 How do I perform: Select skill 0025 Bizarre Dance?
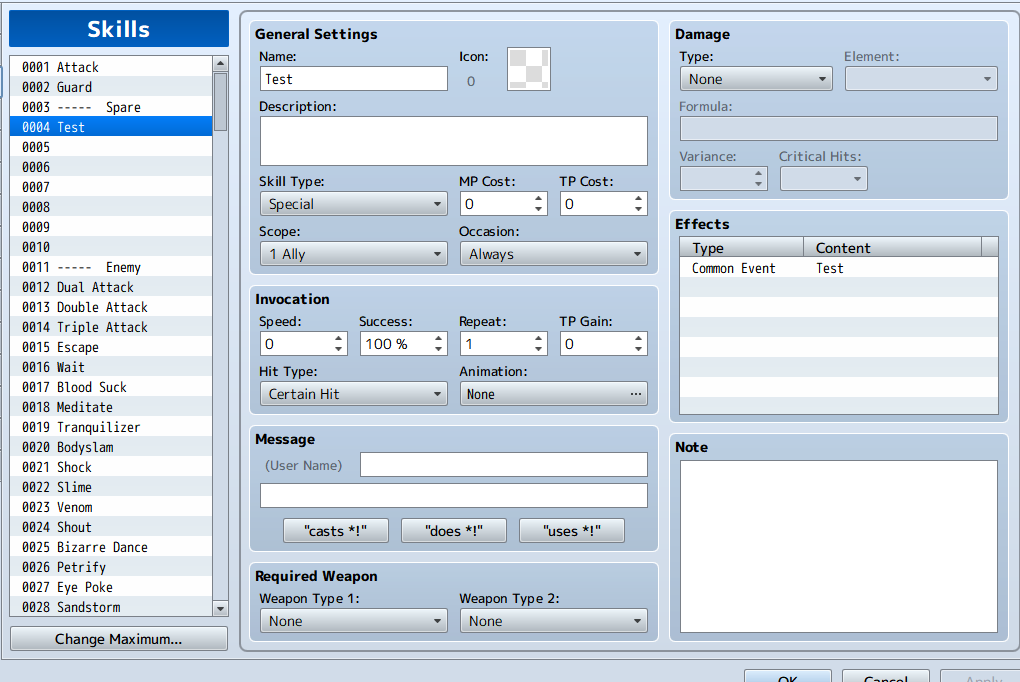coord(111,547)
